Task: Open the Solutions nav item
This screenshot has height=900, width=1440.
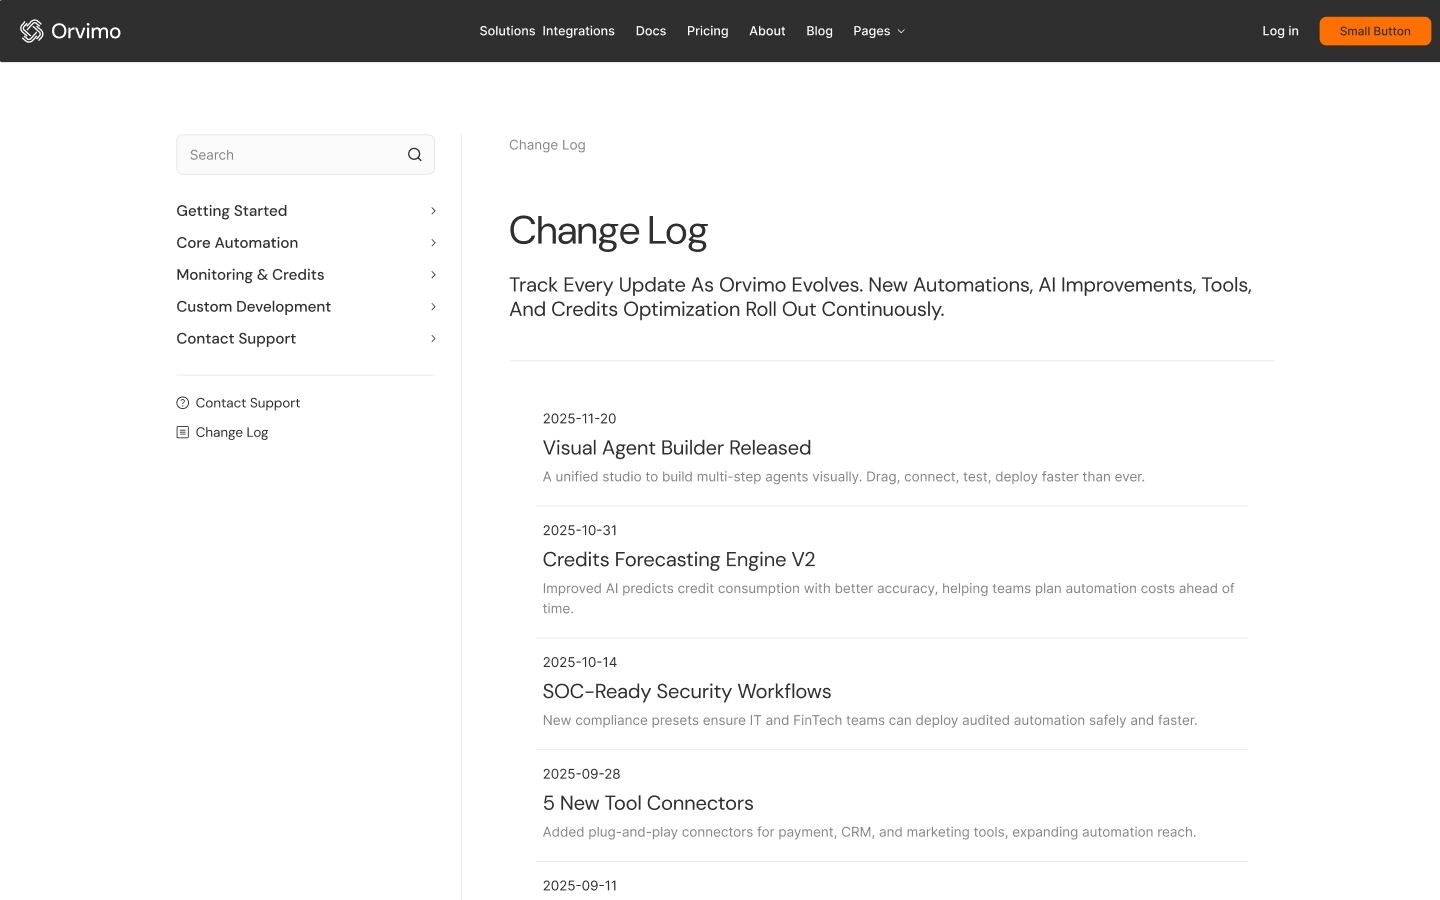Action: [507, 31]
